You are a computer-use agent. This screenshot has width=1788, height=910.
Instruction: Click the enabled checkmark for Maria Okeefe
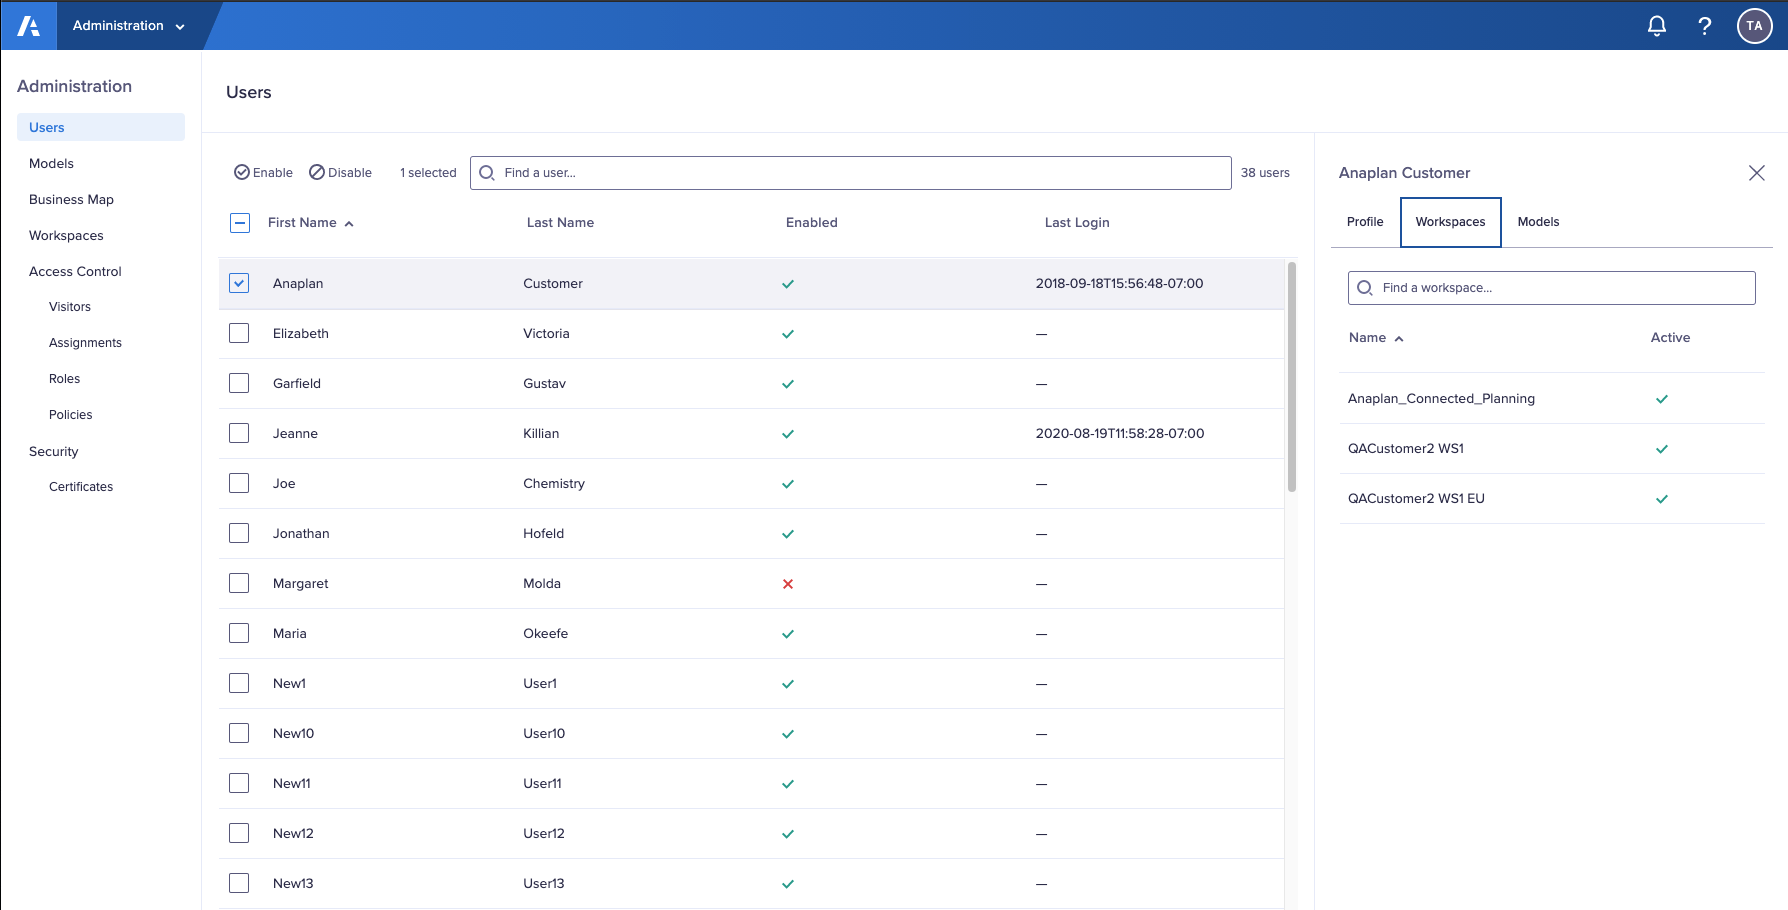coord(788,634)
